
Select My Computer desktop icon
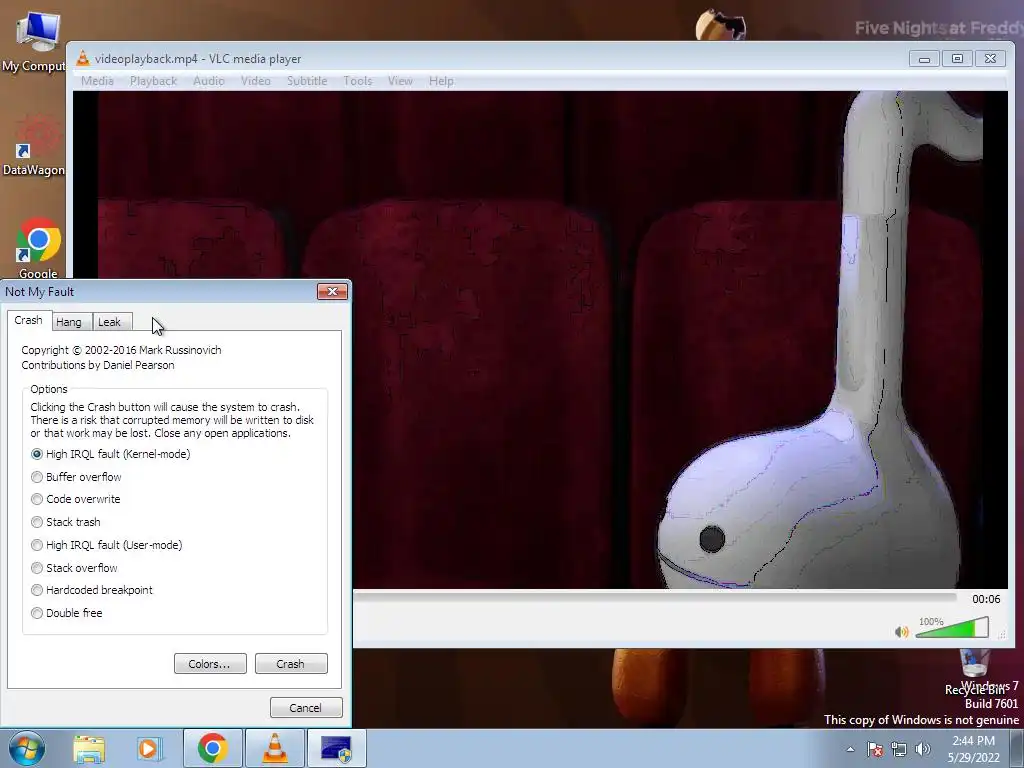pos(34,40)
